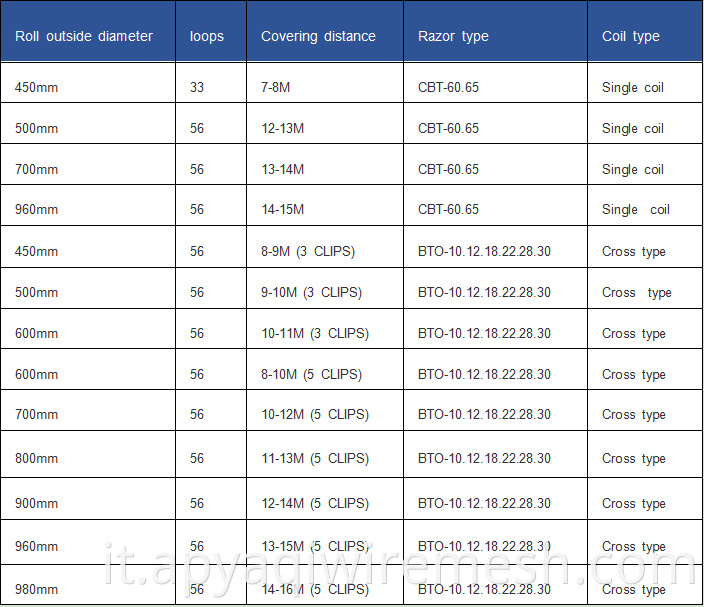Select the '12-14M (5 CLIPS)' cell
This screenshot has height=607, width=704.
[x=325, y=498]
